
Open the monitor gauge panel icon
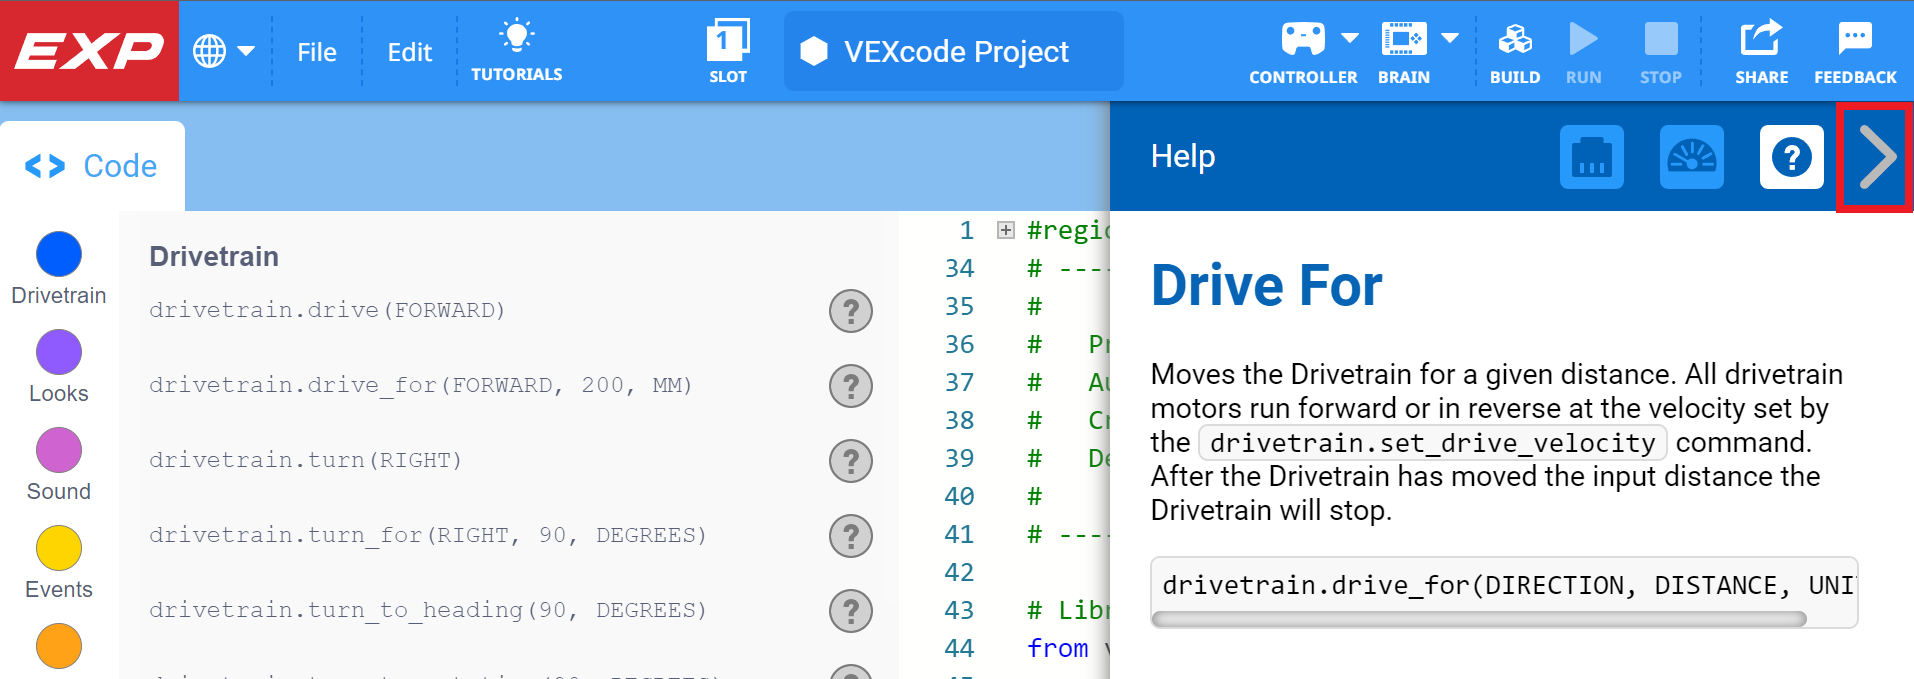pyautogui.click(x=1691, y=157)
